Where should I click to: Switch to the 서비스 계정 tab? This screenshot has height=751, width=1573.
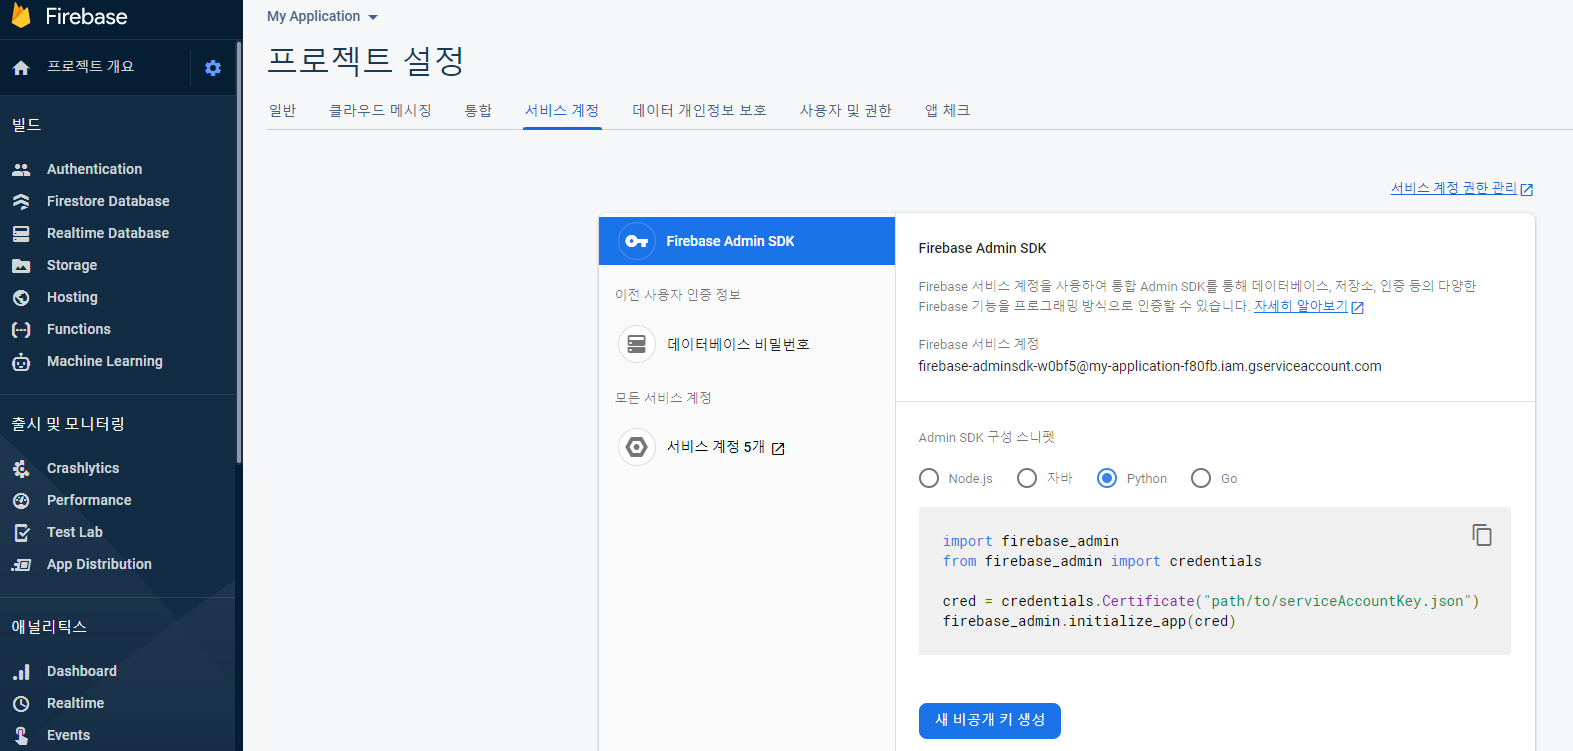(x=562, y=110)
